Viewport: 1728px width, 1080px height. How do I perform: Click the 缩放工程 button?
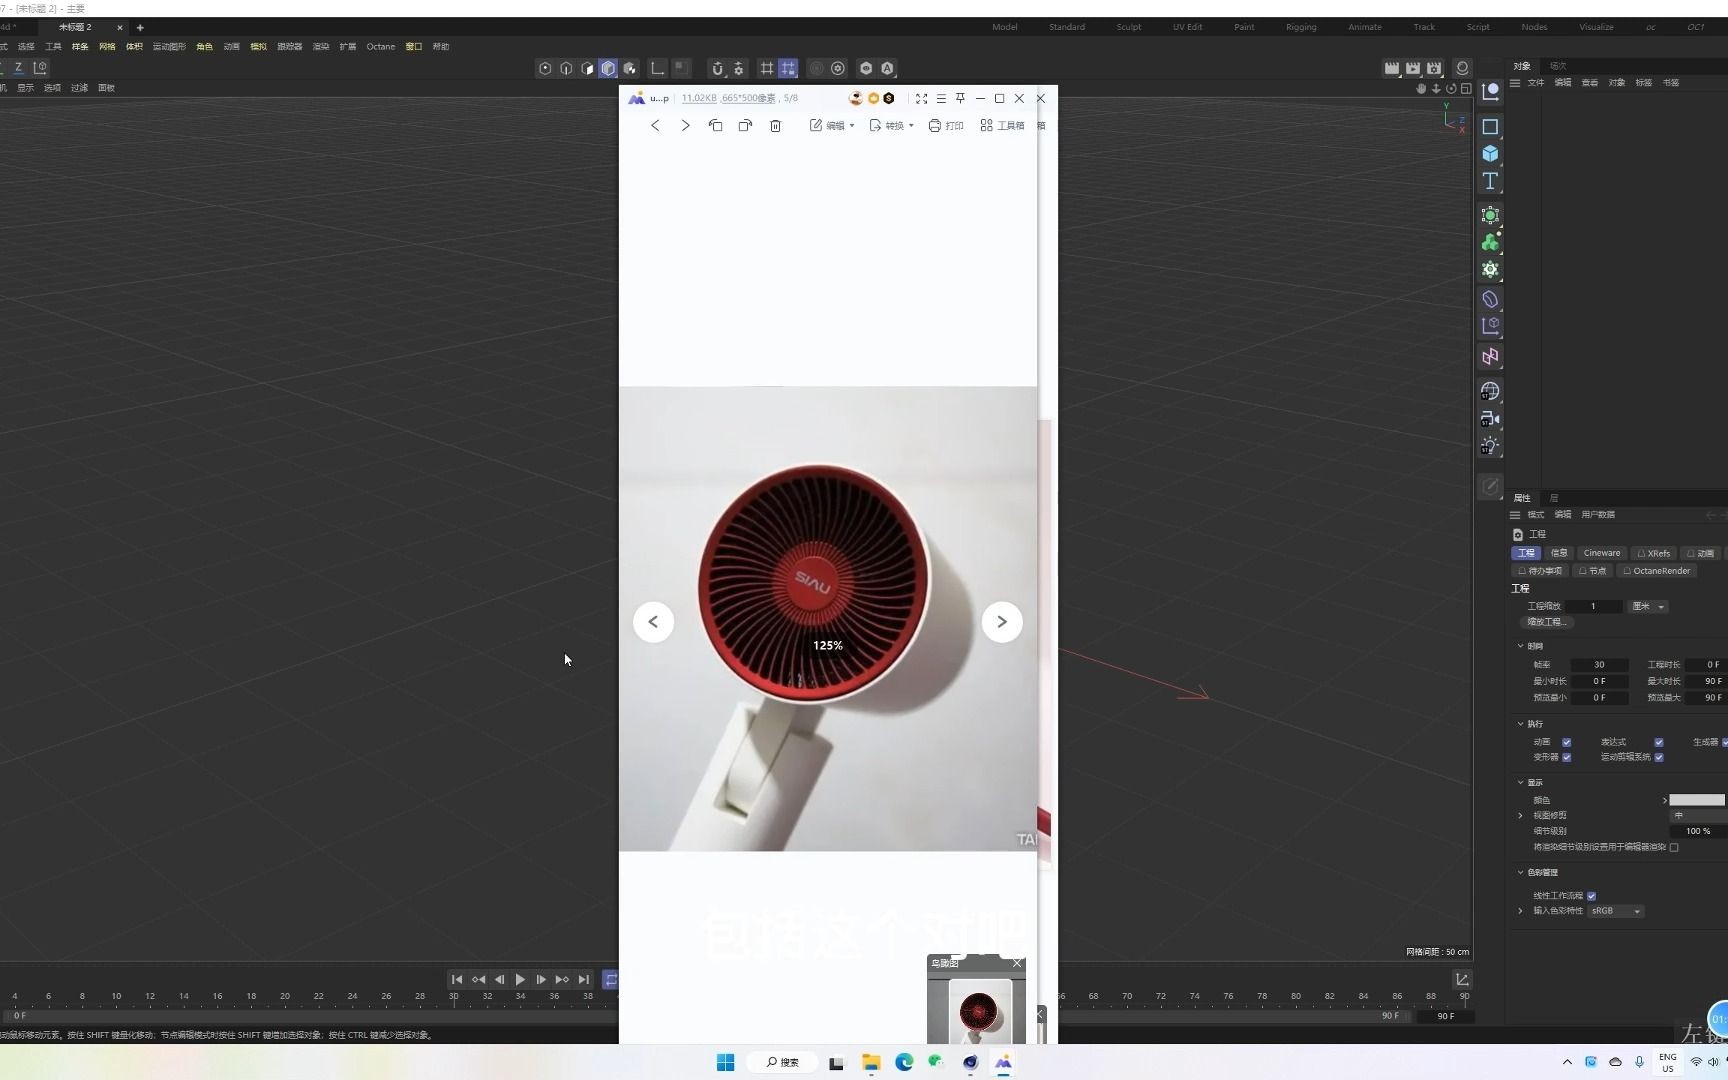coord(1546,622)
